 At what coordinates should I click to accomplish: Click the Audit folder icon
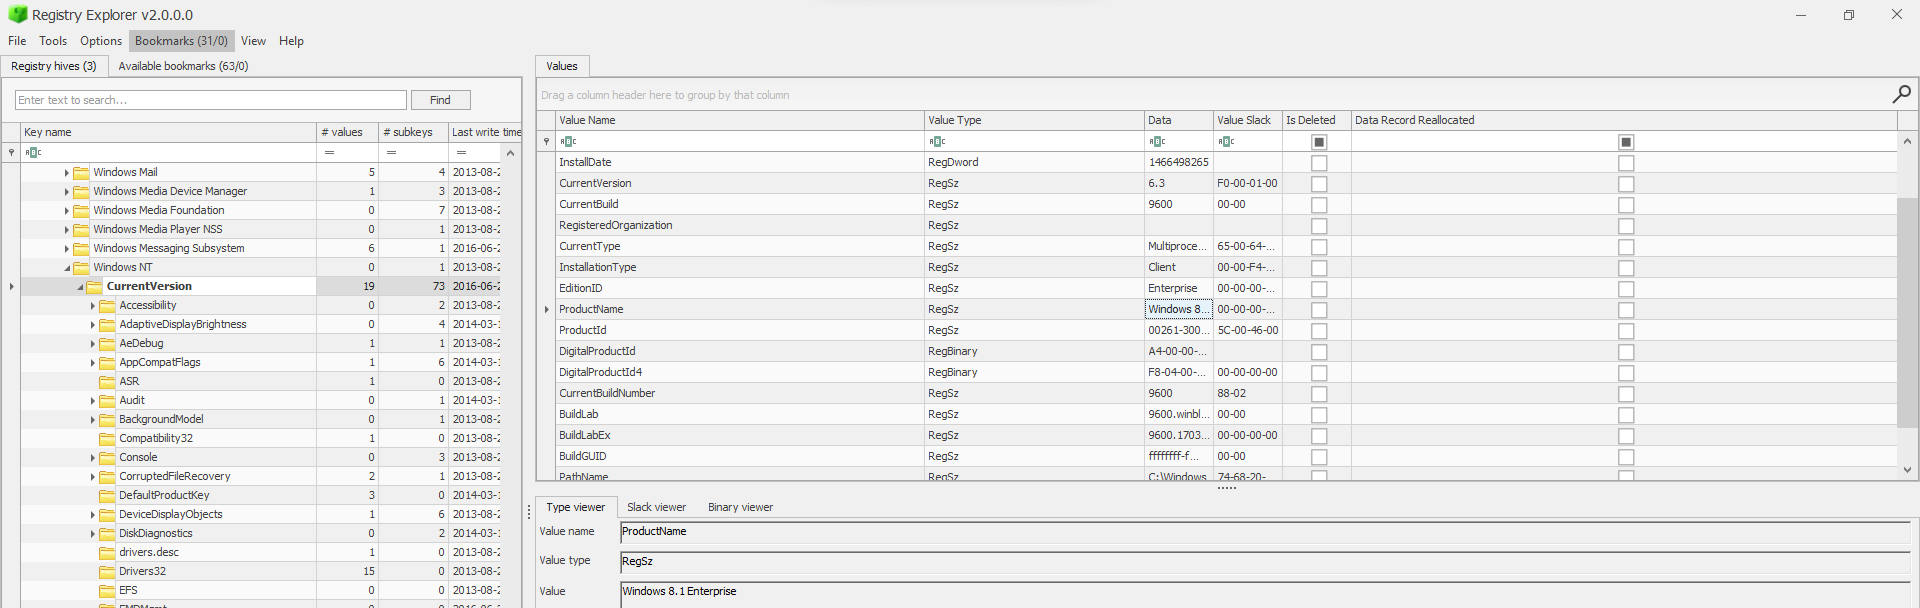tap(108, 400)
